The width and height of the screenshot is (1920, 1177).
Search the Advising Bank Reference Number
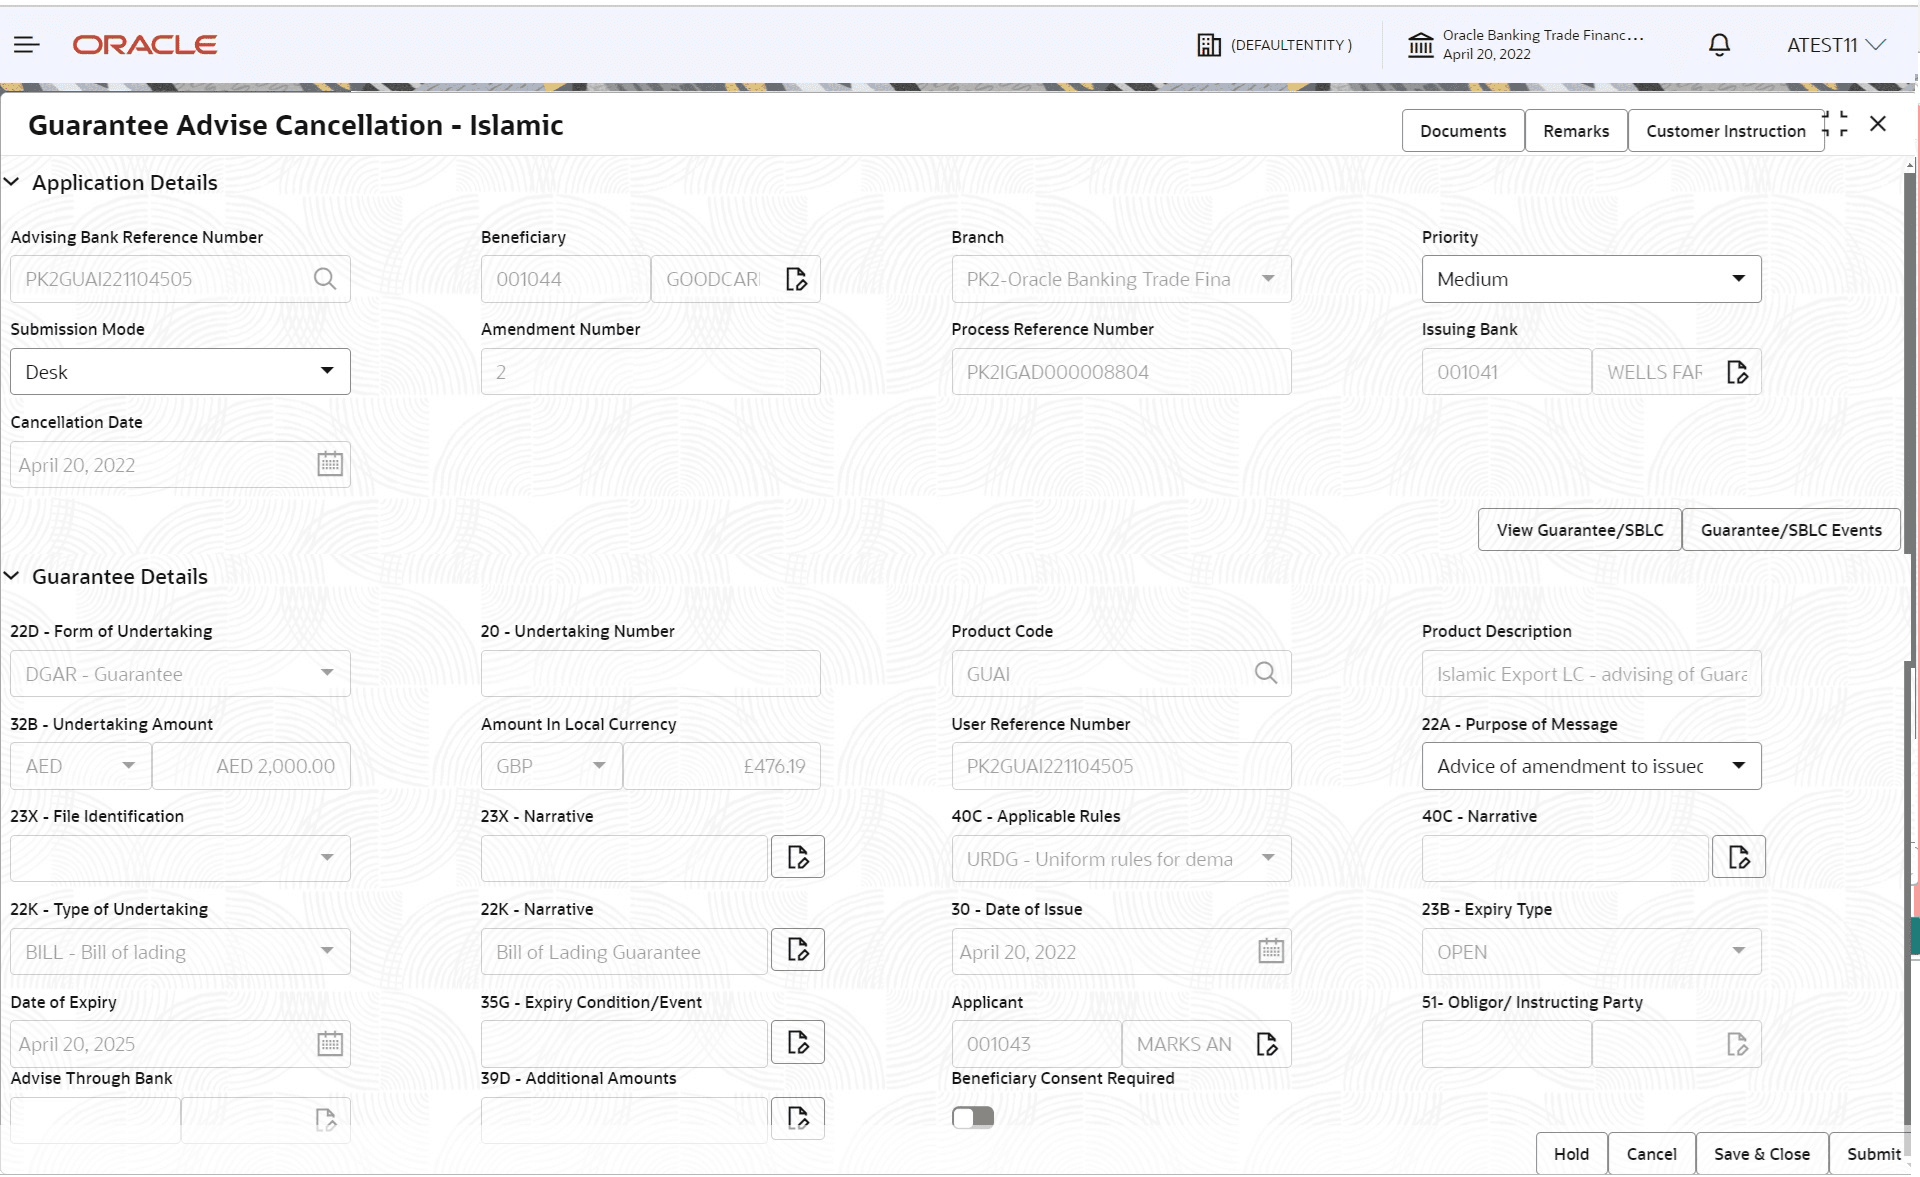coord(325,279)
